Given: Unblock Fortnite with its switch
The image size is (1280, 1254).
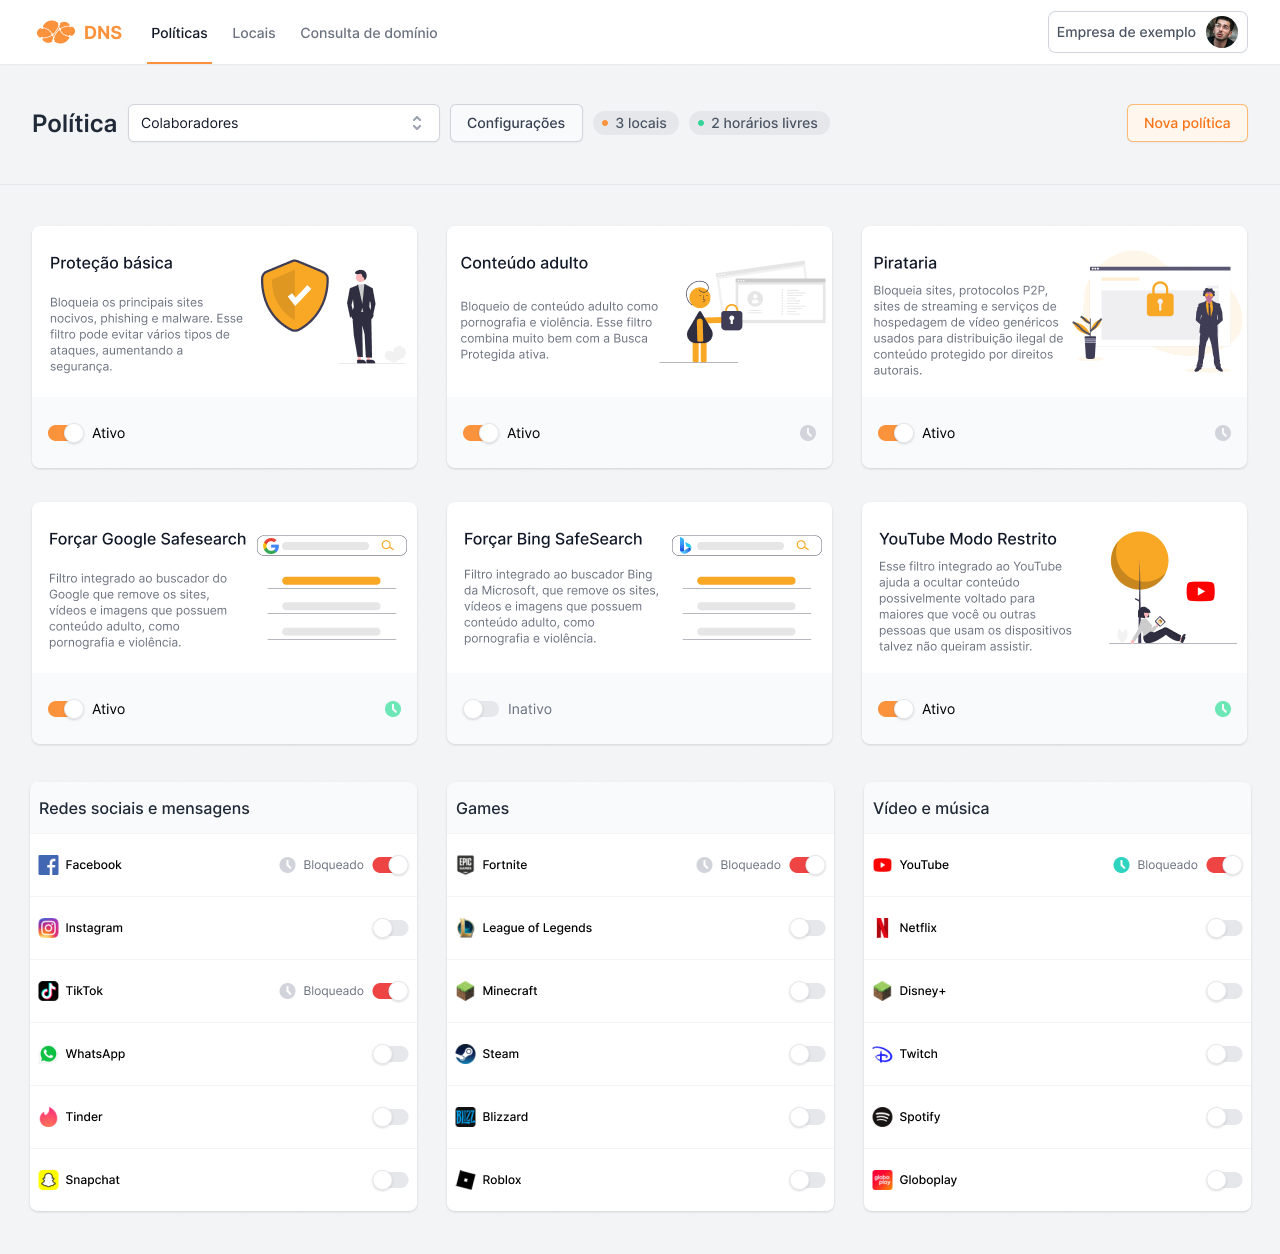Looking at the screenshot, I should pos(807,865).
